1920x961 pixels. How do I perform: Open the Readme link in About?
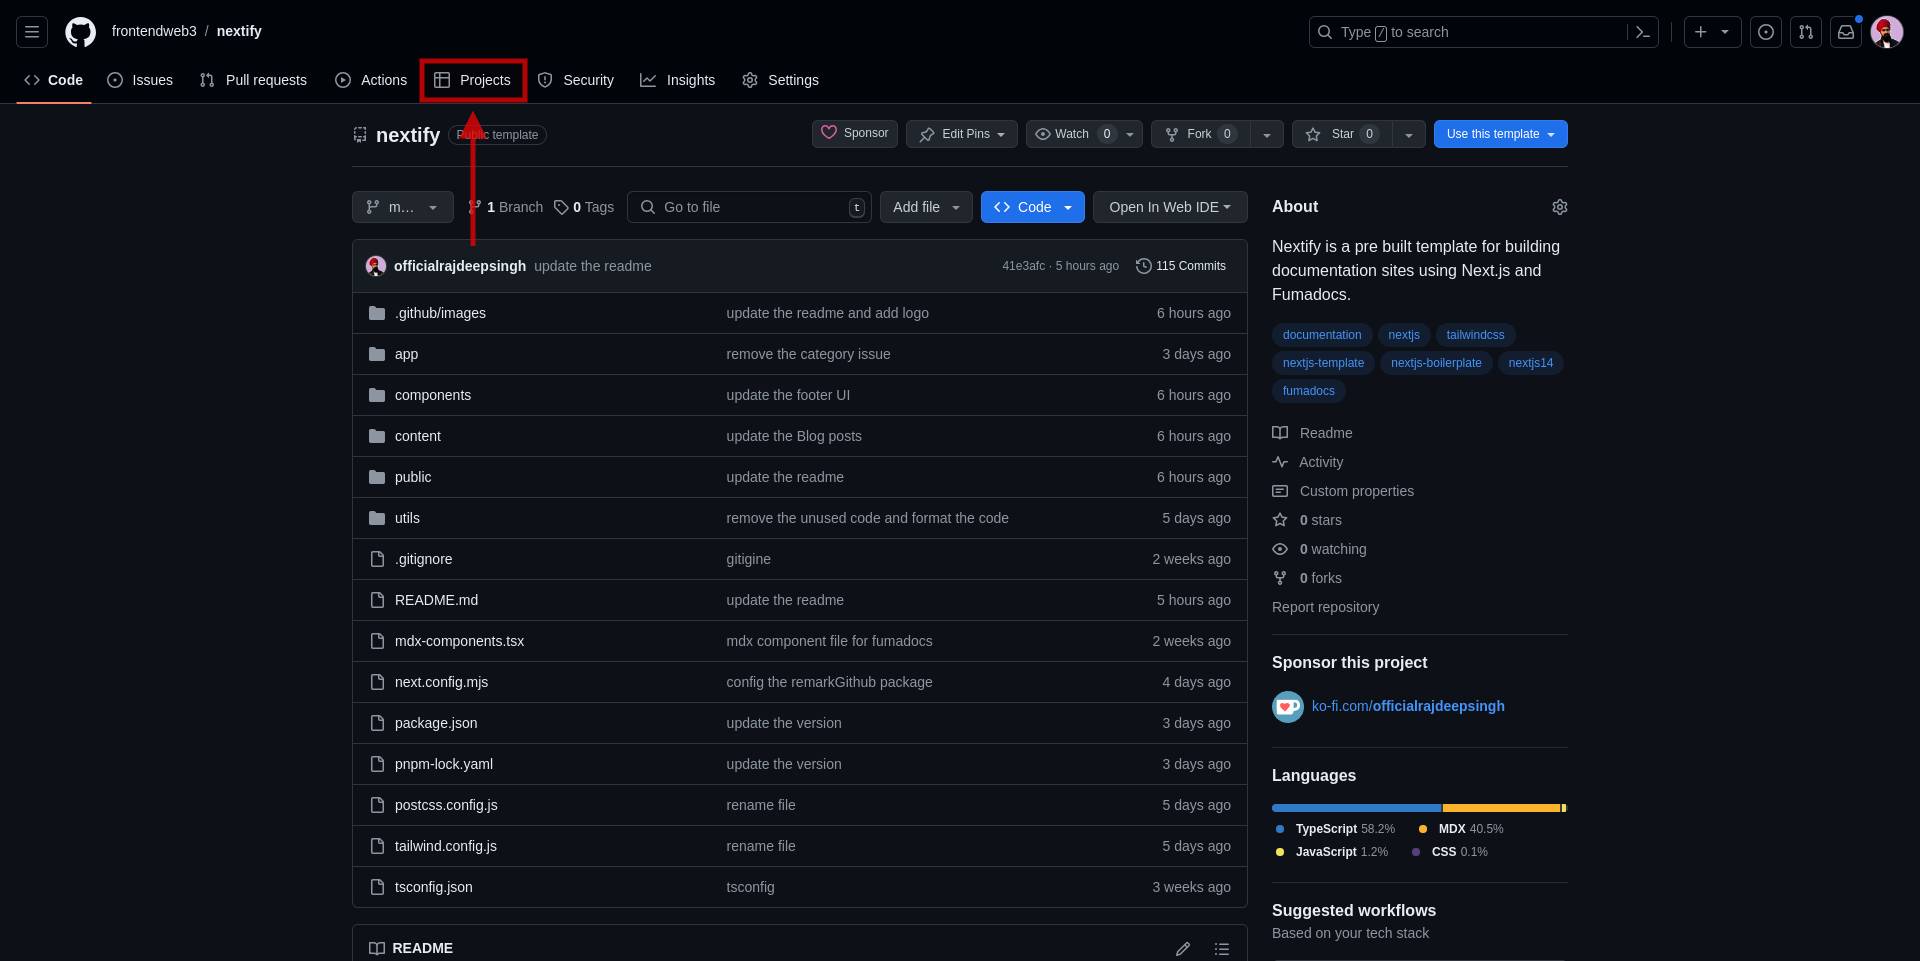(x=1312, y=433)
